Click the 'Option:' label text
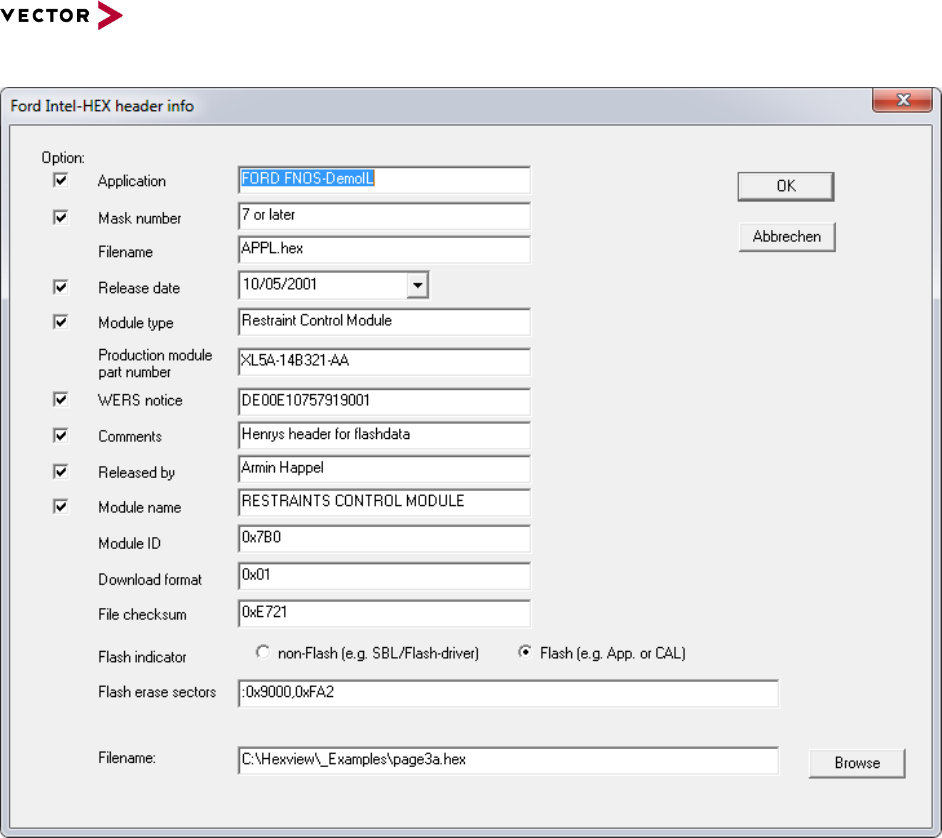This screenshot has width=942, height=838. 63,158
